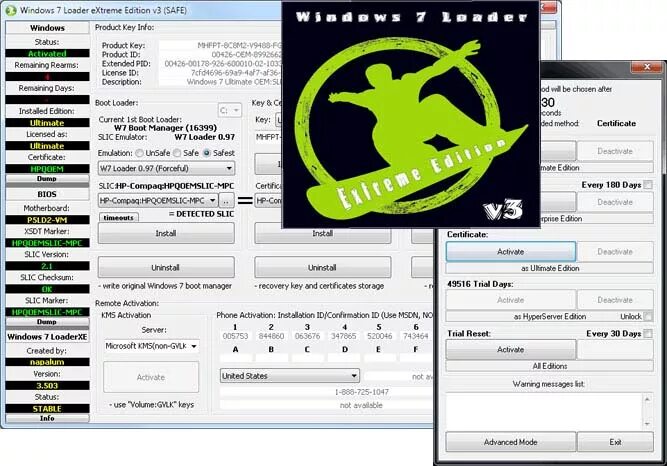Screen dimensions: 667x466
Task: Click Install under the Boot Loader section
Action: [x=166, y=233]
